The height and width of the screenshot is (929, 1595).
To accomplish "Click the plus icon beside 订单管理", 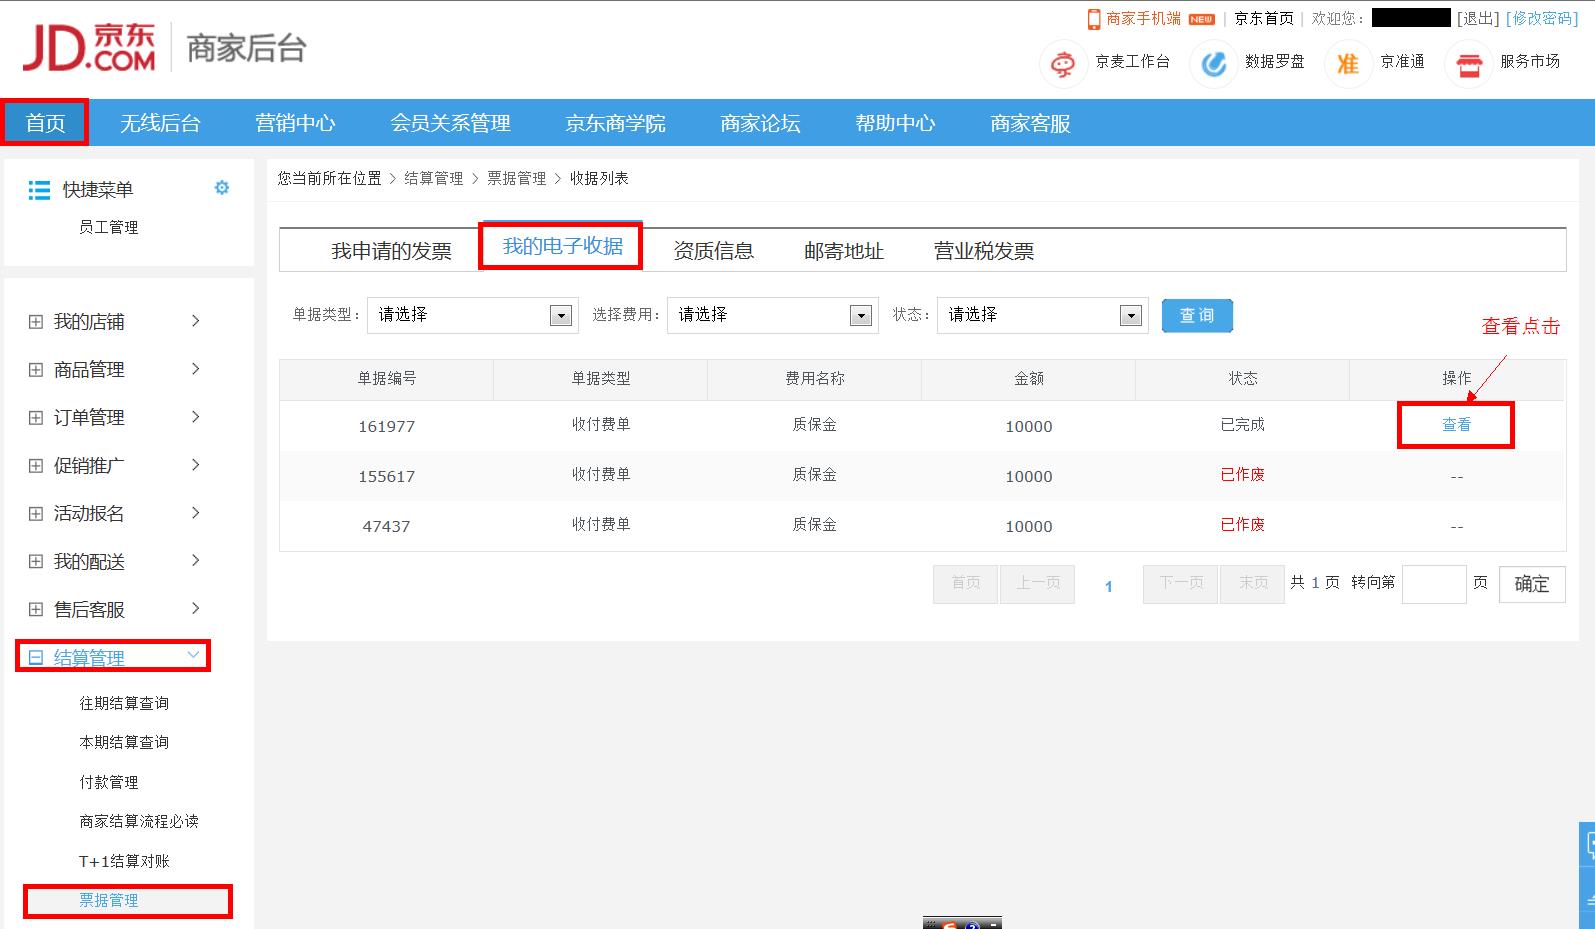I will (36, 418).
